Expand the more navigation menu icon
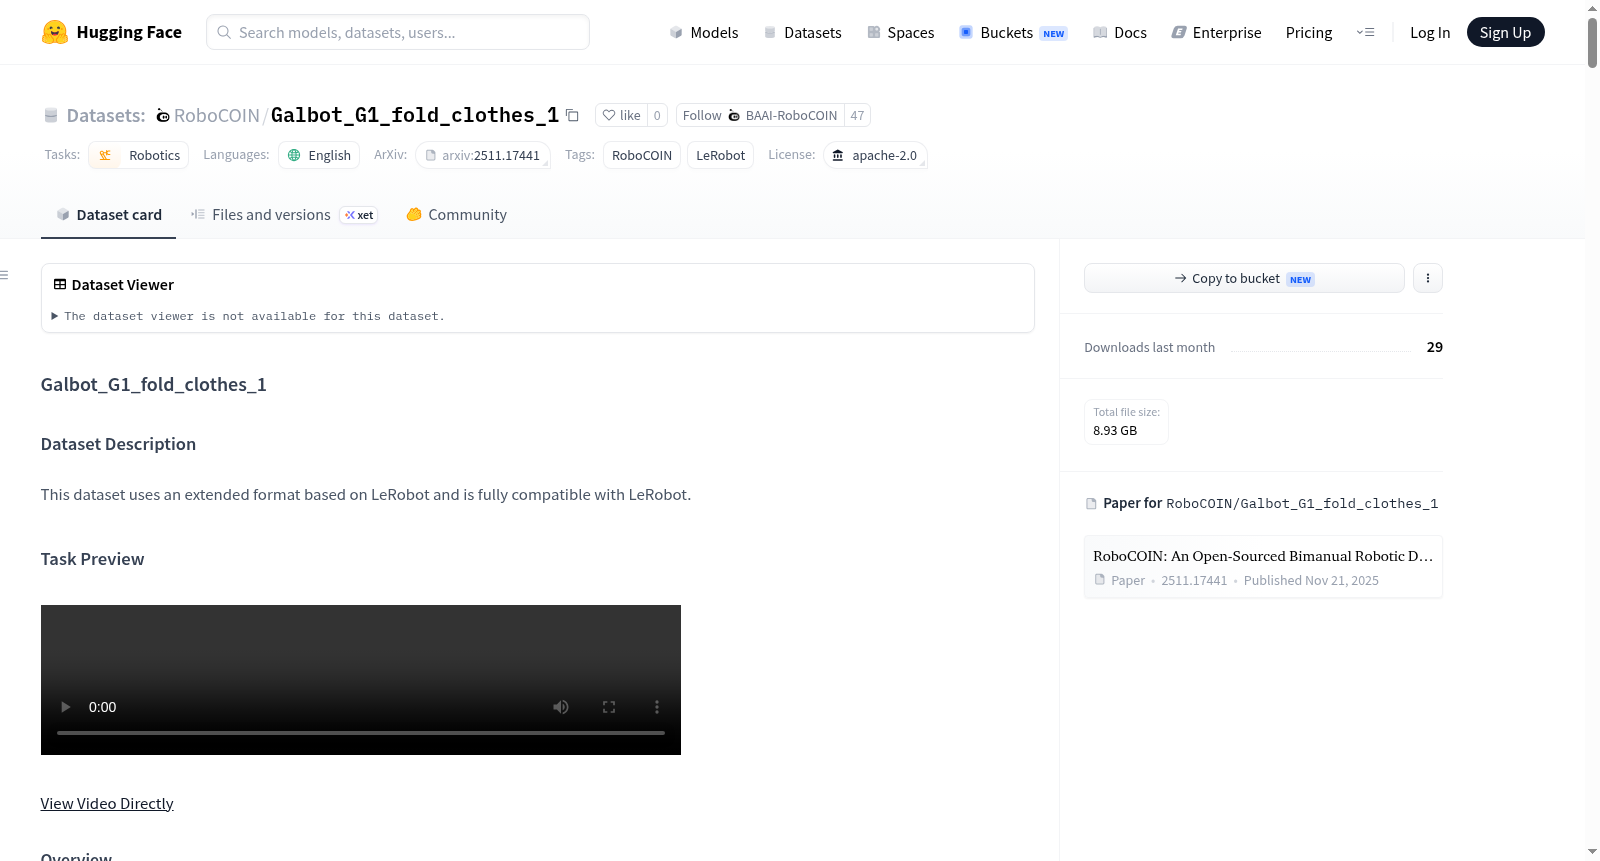This screenshot has width=1600, height=861. tap(1365, 32)
